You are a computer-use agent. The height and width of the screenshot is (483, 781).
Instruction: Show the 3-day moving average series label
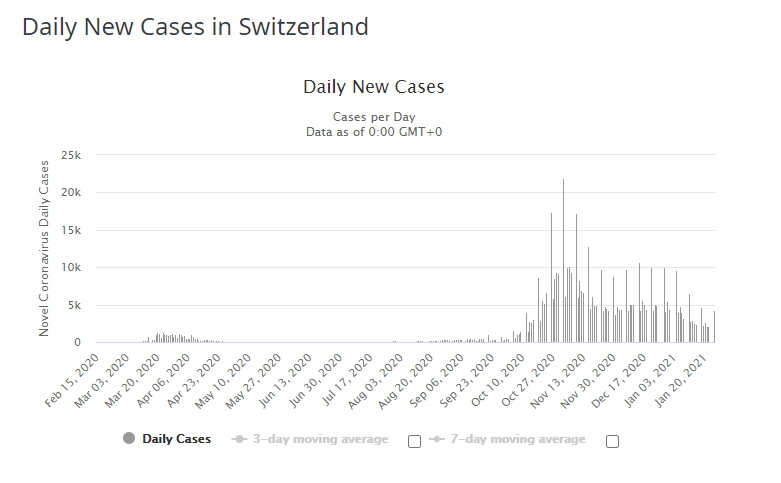click(x=319, y=439)
